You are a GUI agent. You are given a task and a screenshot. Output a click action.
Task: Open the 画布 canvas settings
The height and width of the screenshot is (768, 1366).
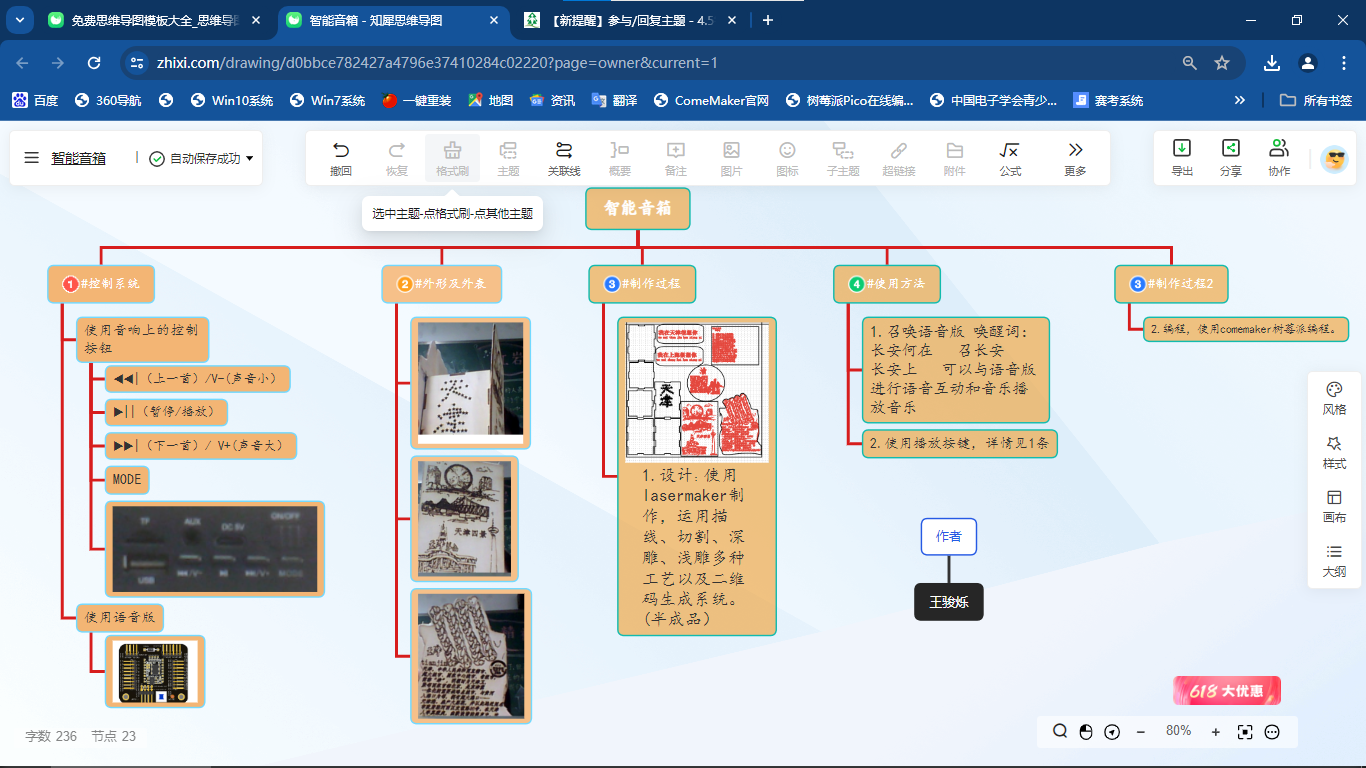click(1334, 506)
